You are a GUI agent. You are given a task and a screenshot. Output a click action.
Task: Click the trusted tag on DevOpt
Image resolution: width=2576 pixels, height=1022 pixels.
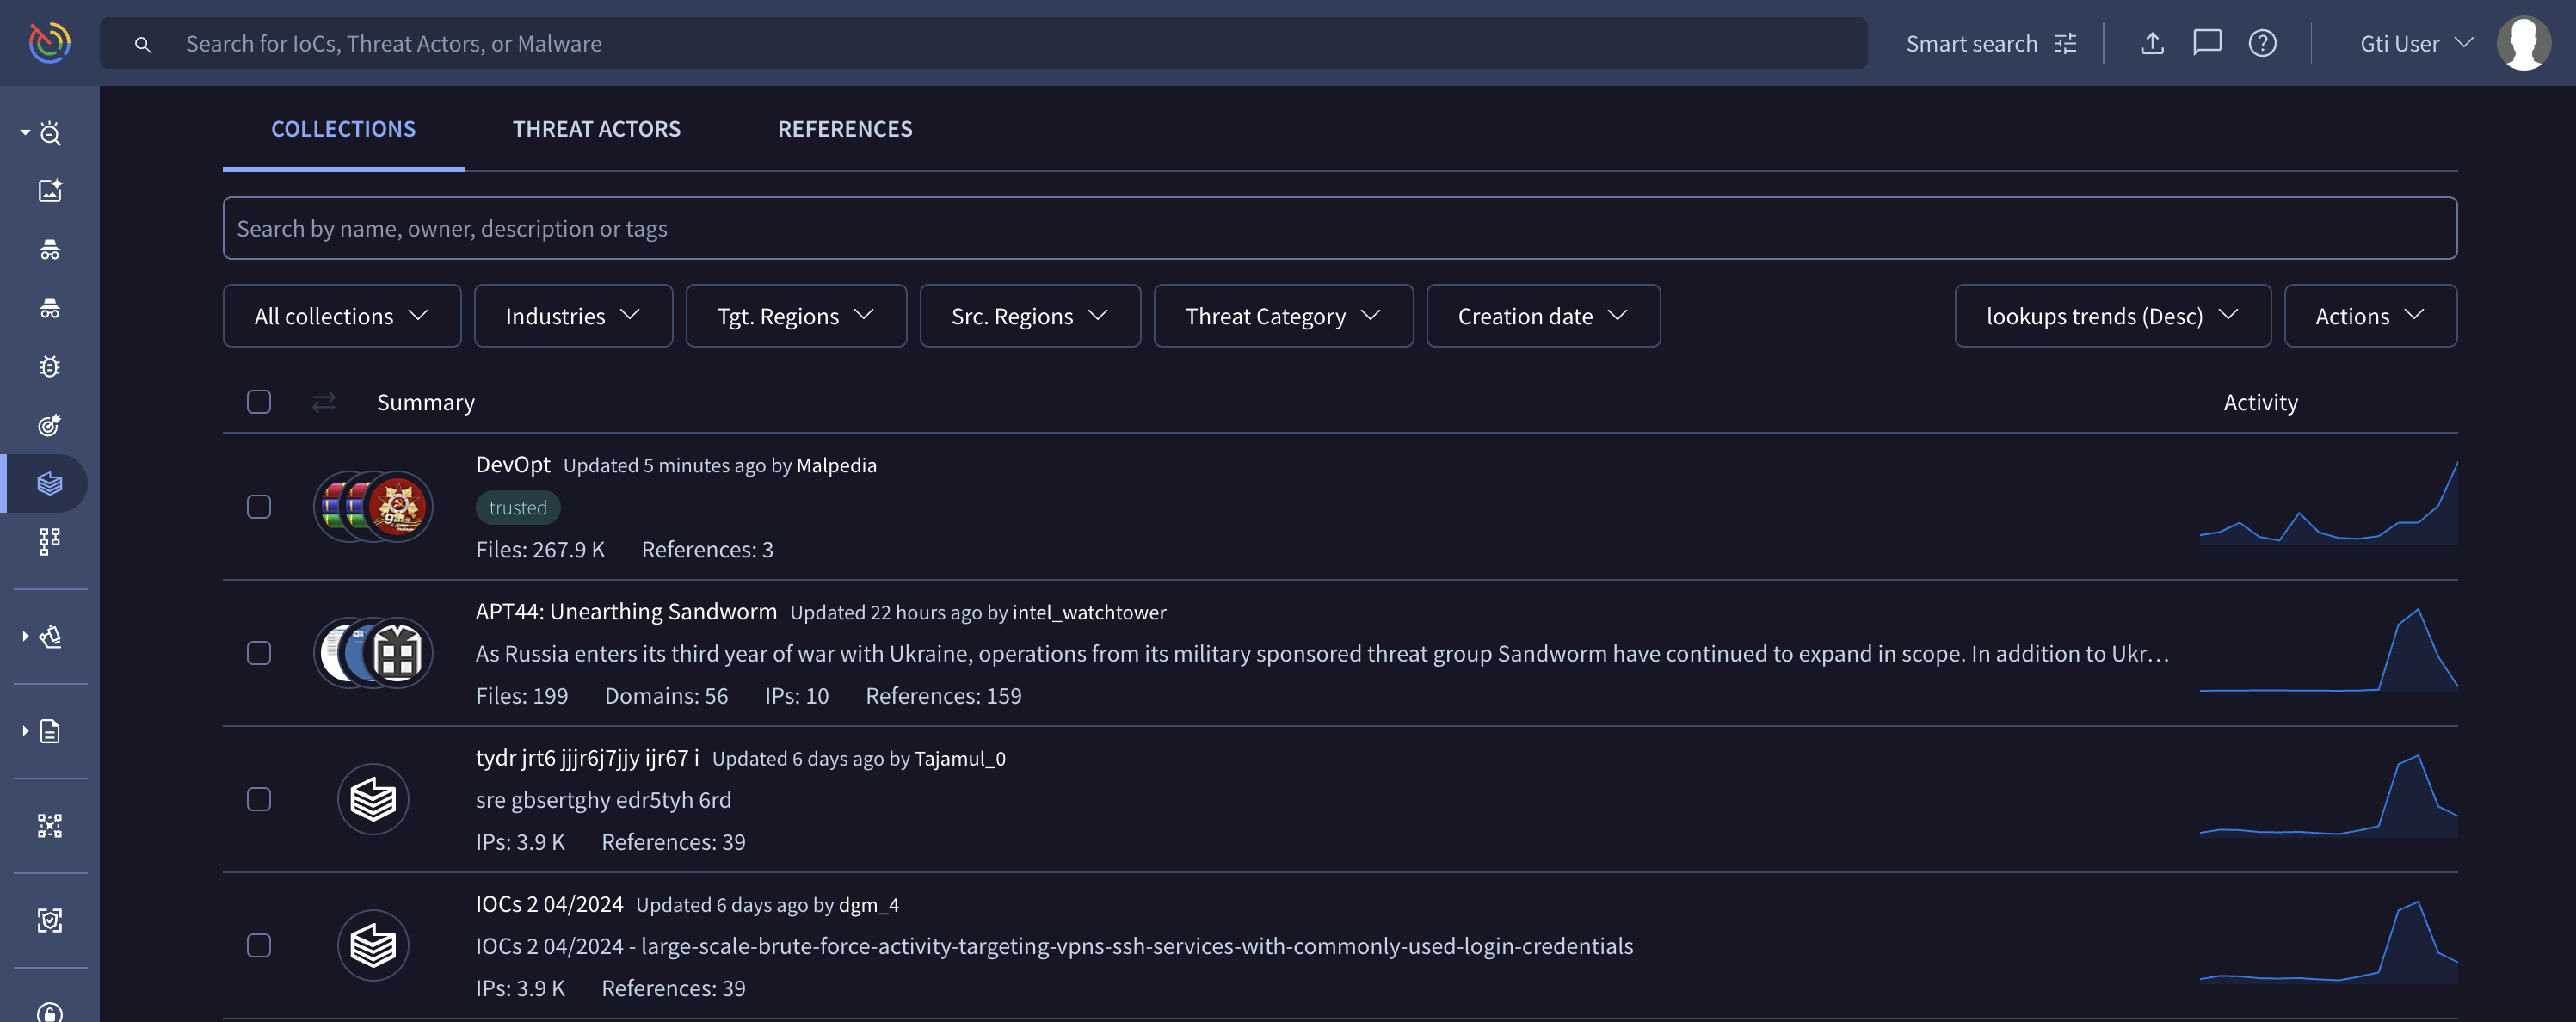[518, 507]
